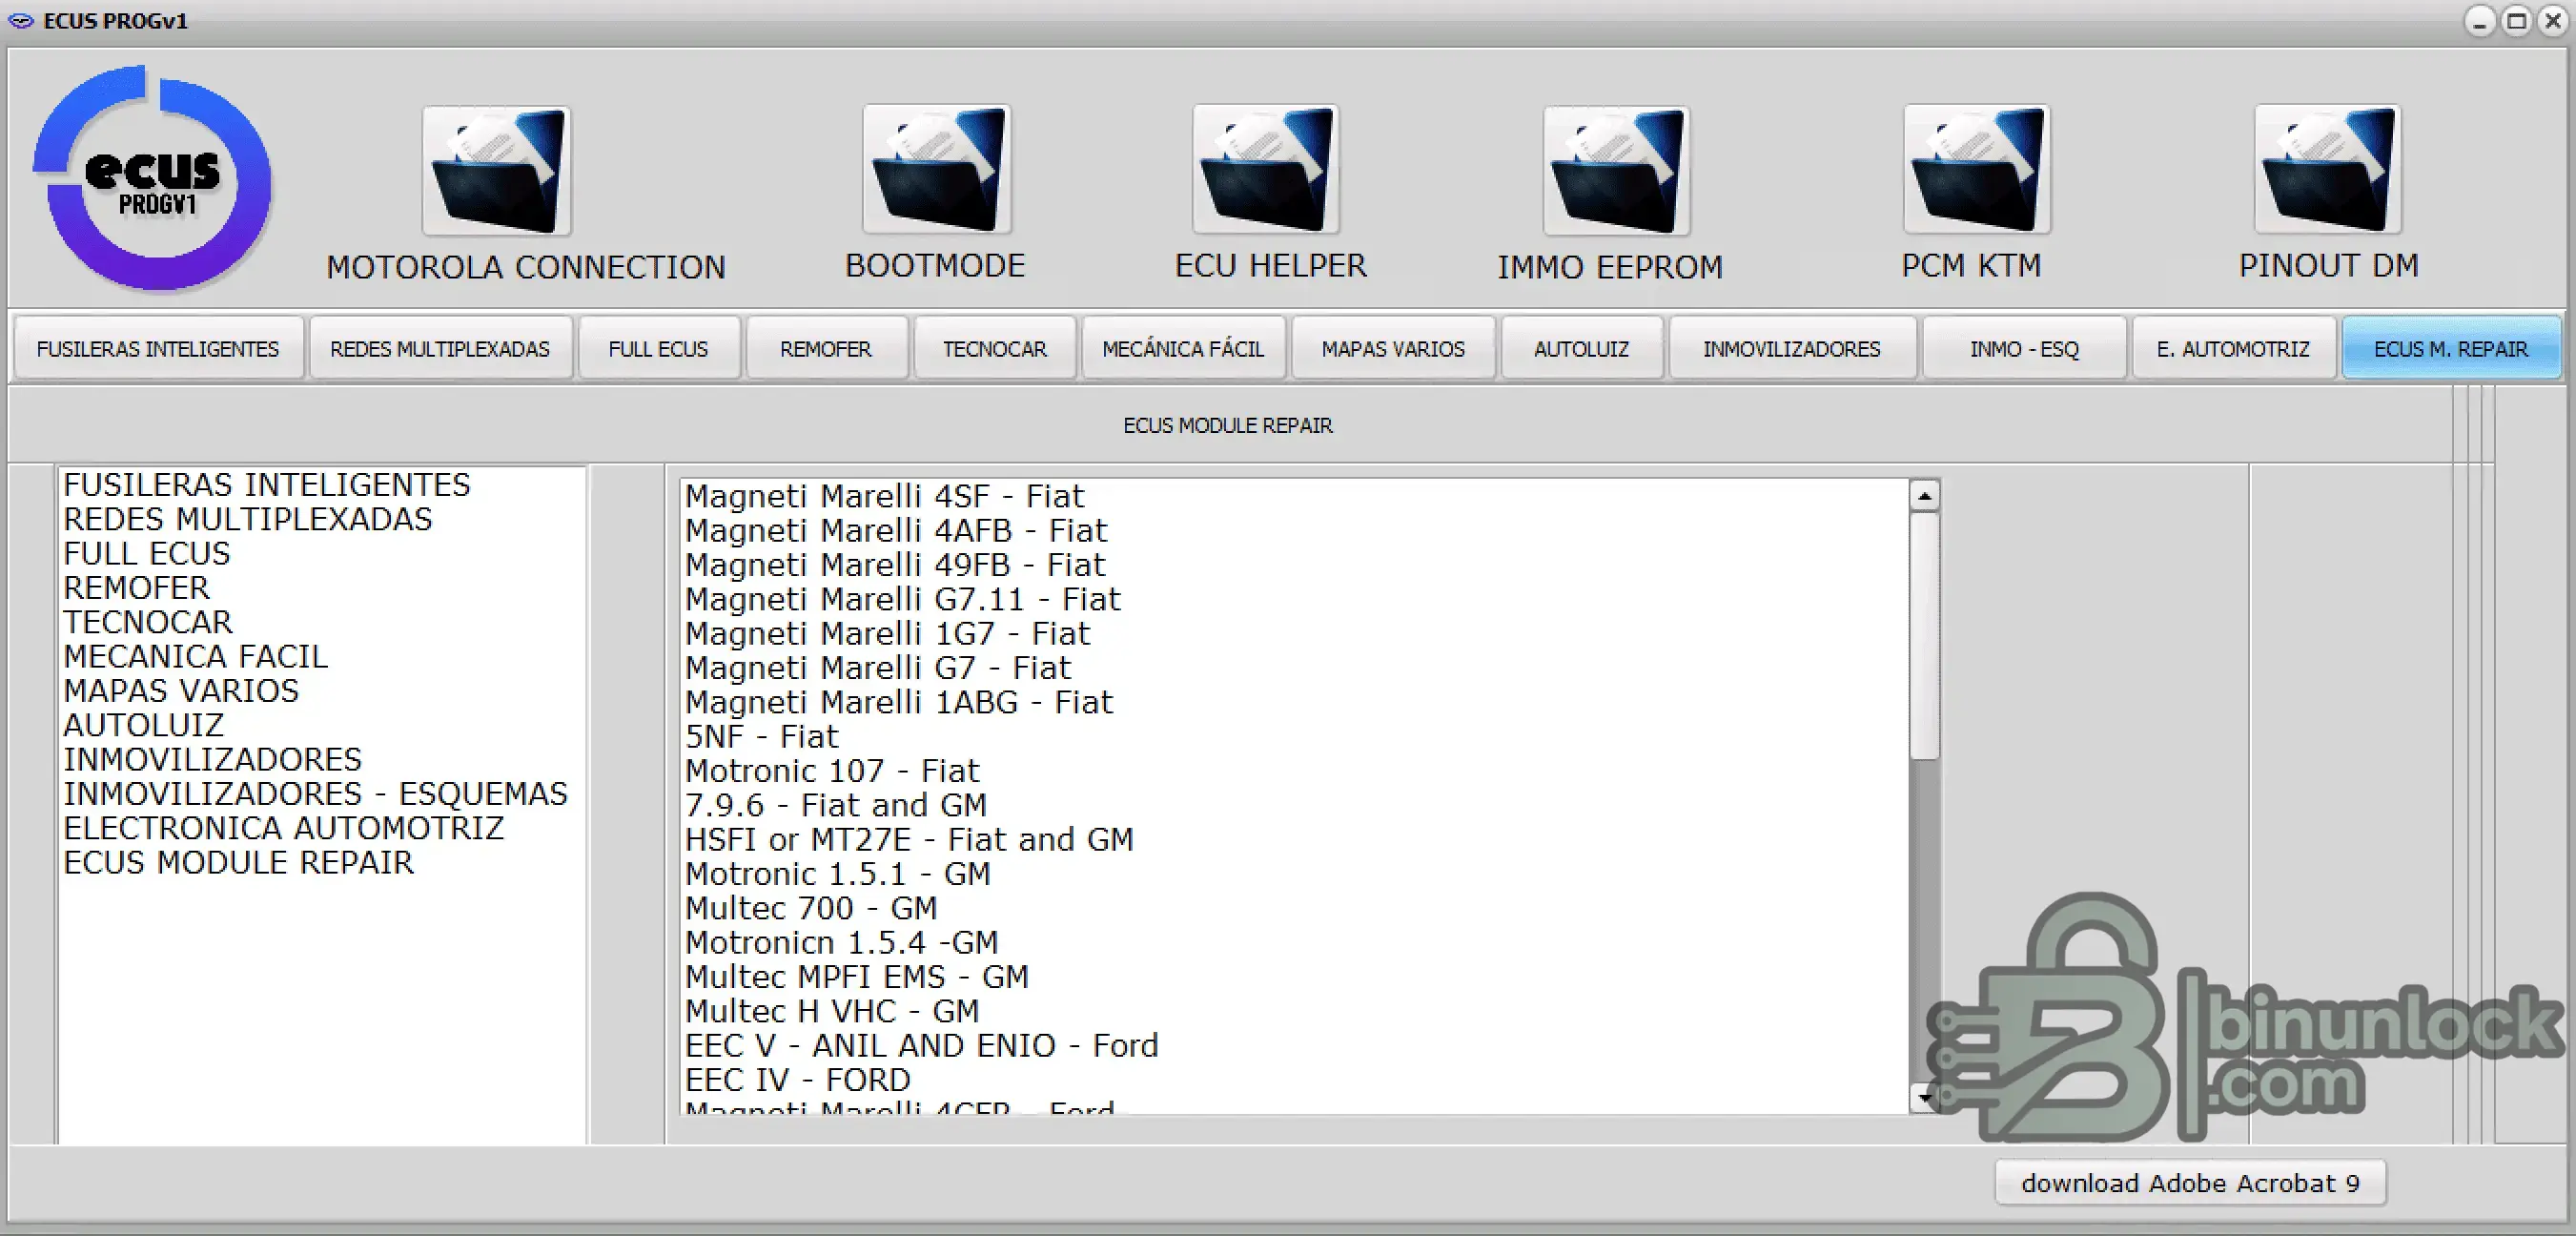
Task: Click the ECU list vertical scrollbar thumb
Action: point(1924,636)
